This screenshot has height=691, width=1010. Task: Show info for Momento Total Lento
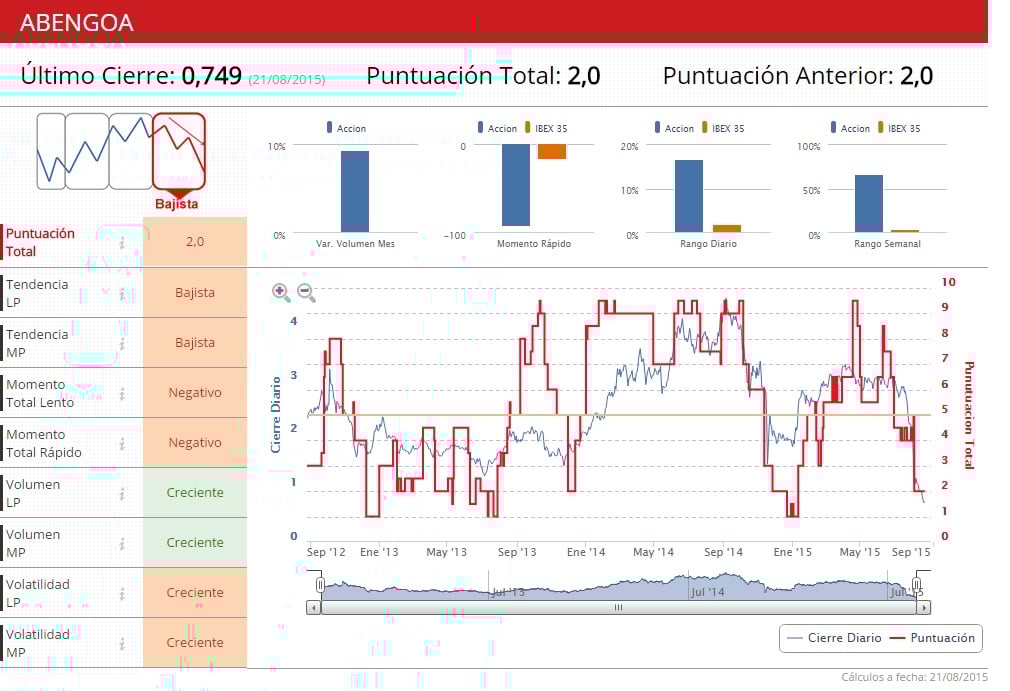(x=122, y=393)
